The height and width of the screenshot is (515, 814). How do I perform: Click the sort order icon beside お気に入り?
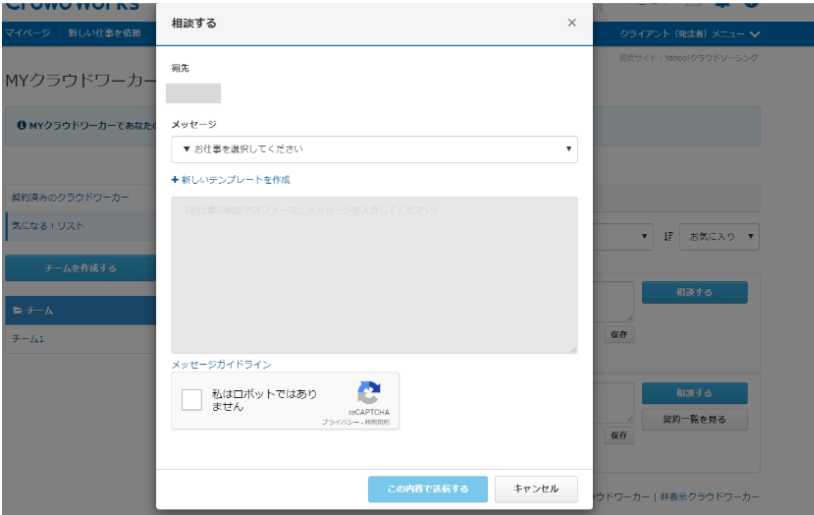coord(668,237)
